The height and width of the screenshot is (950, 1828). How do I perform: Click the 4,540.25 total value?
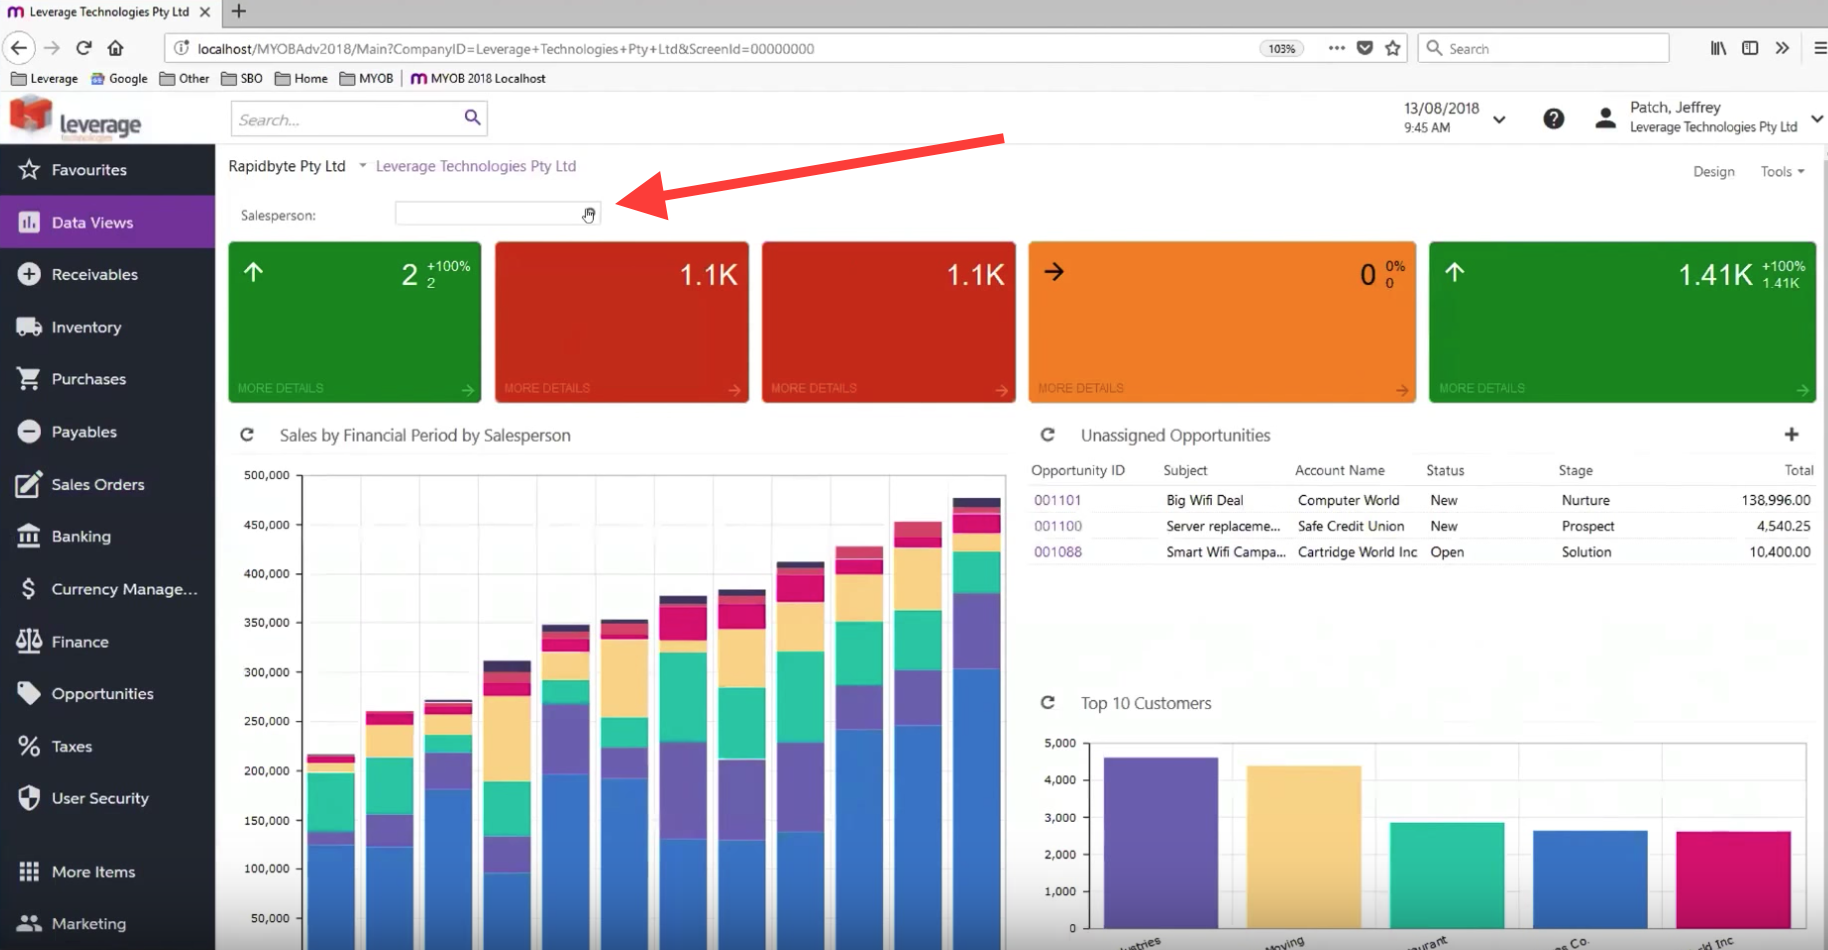[x=1783, y=526]
